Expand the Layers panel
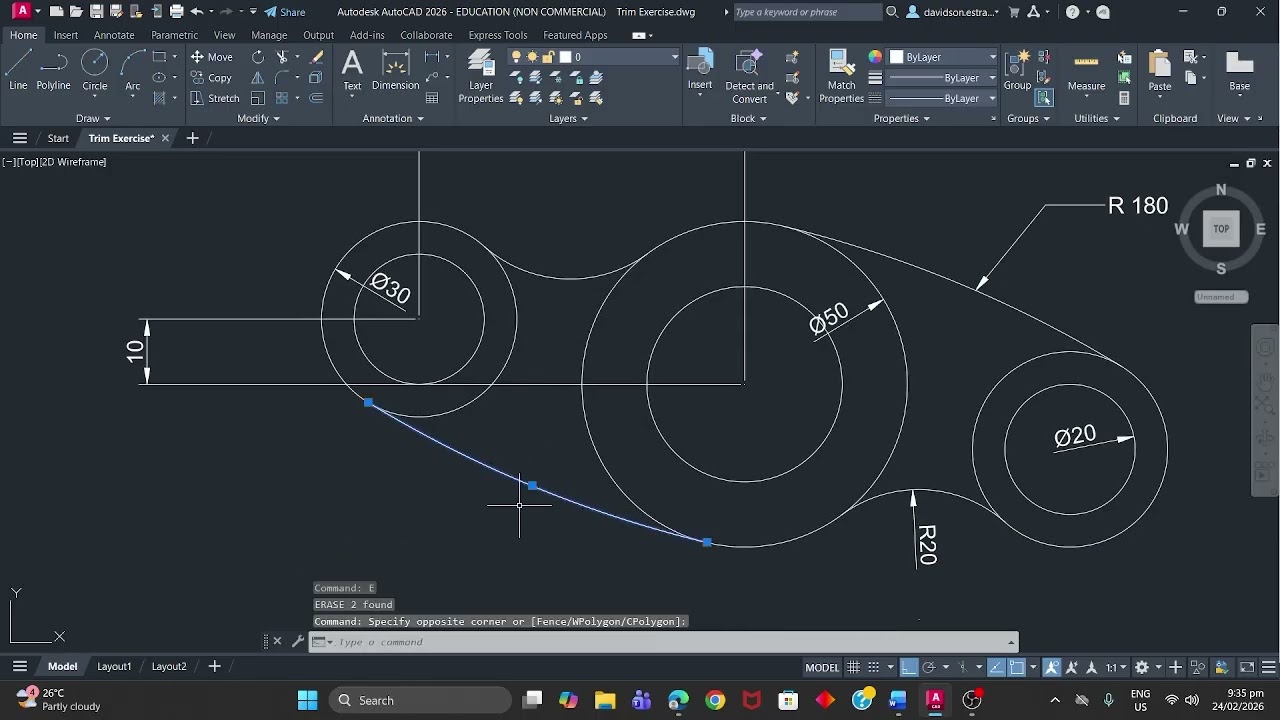1280x720 pixels. pos(568,118)
